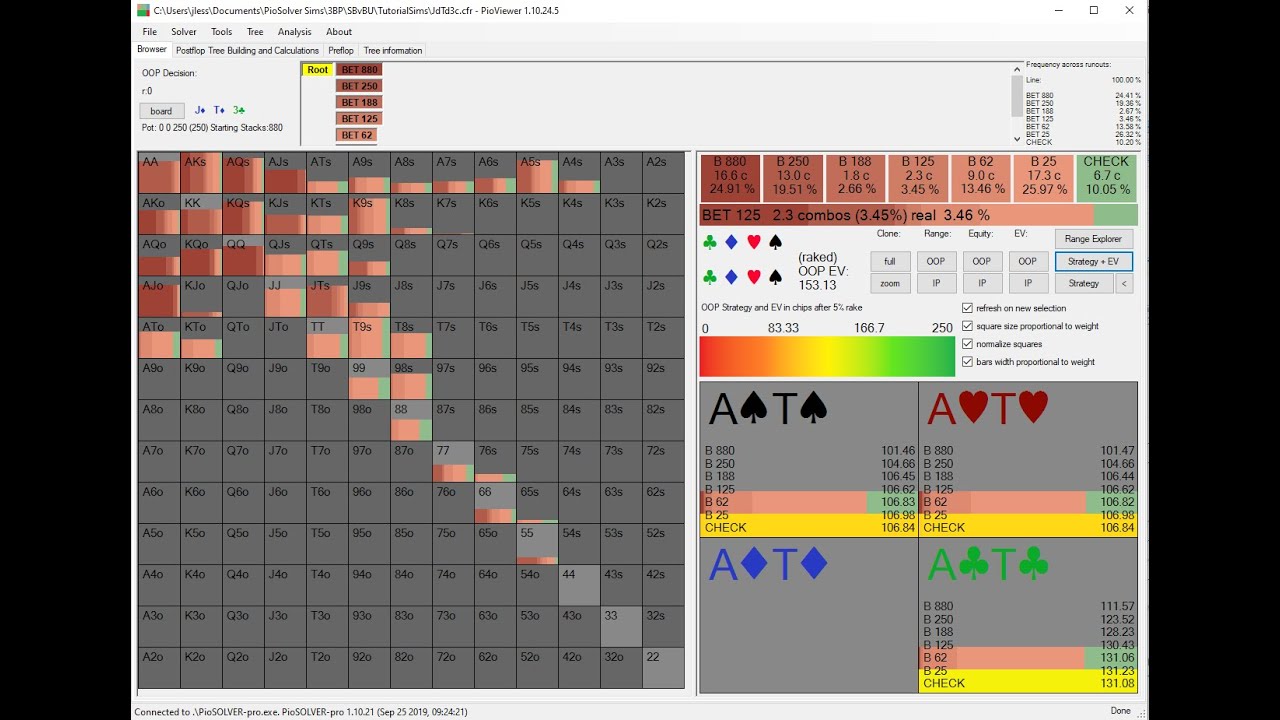Click the diamond suit in the upper suit row

click(731, 242)
